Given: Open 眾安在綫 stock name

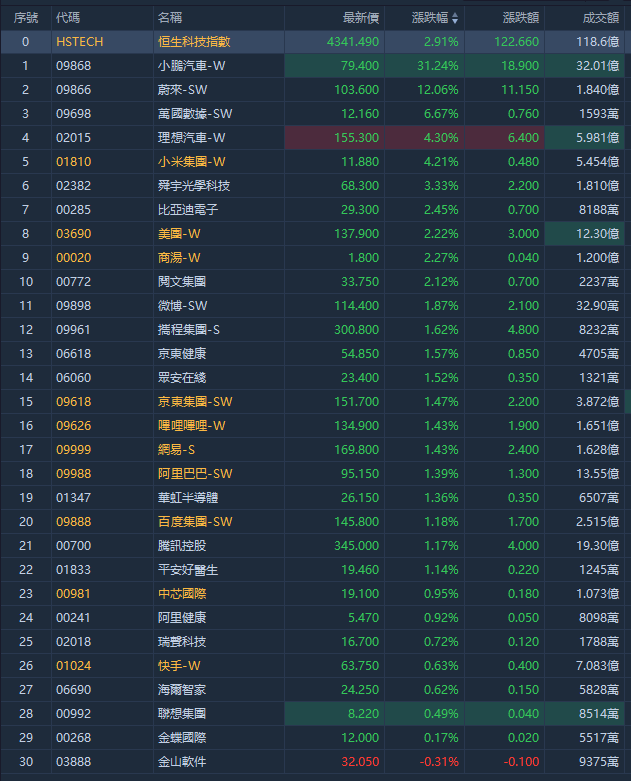Looking at the screenshot, I should tap(182, 377).
